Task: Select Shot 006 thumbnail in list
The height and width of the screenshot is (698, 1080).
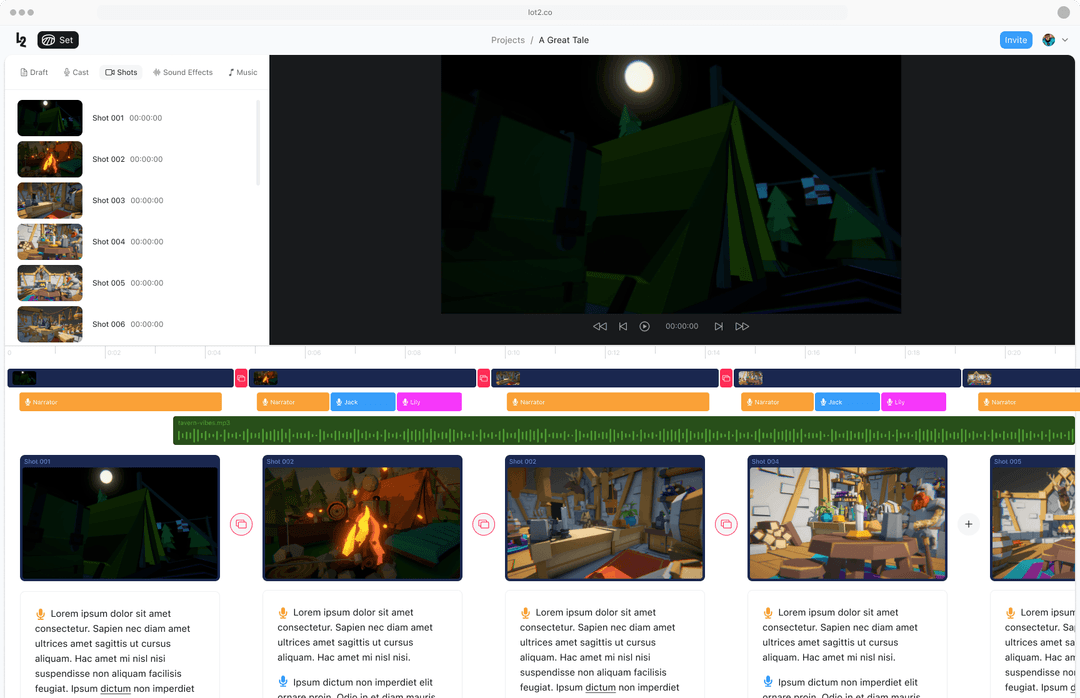Action: pos(50,324)
